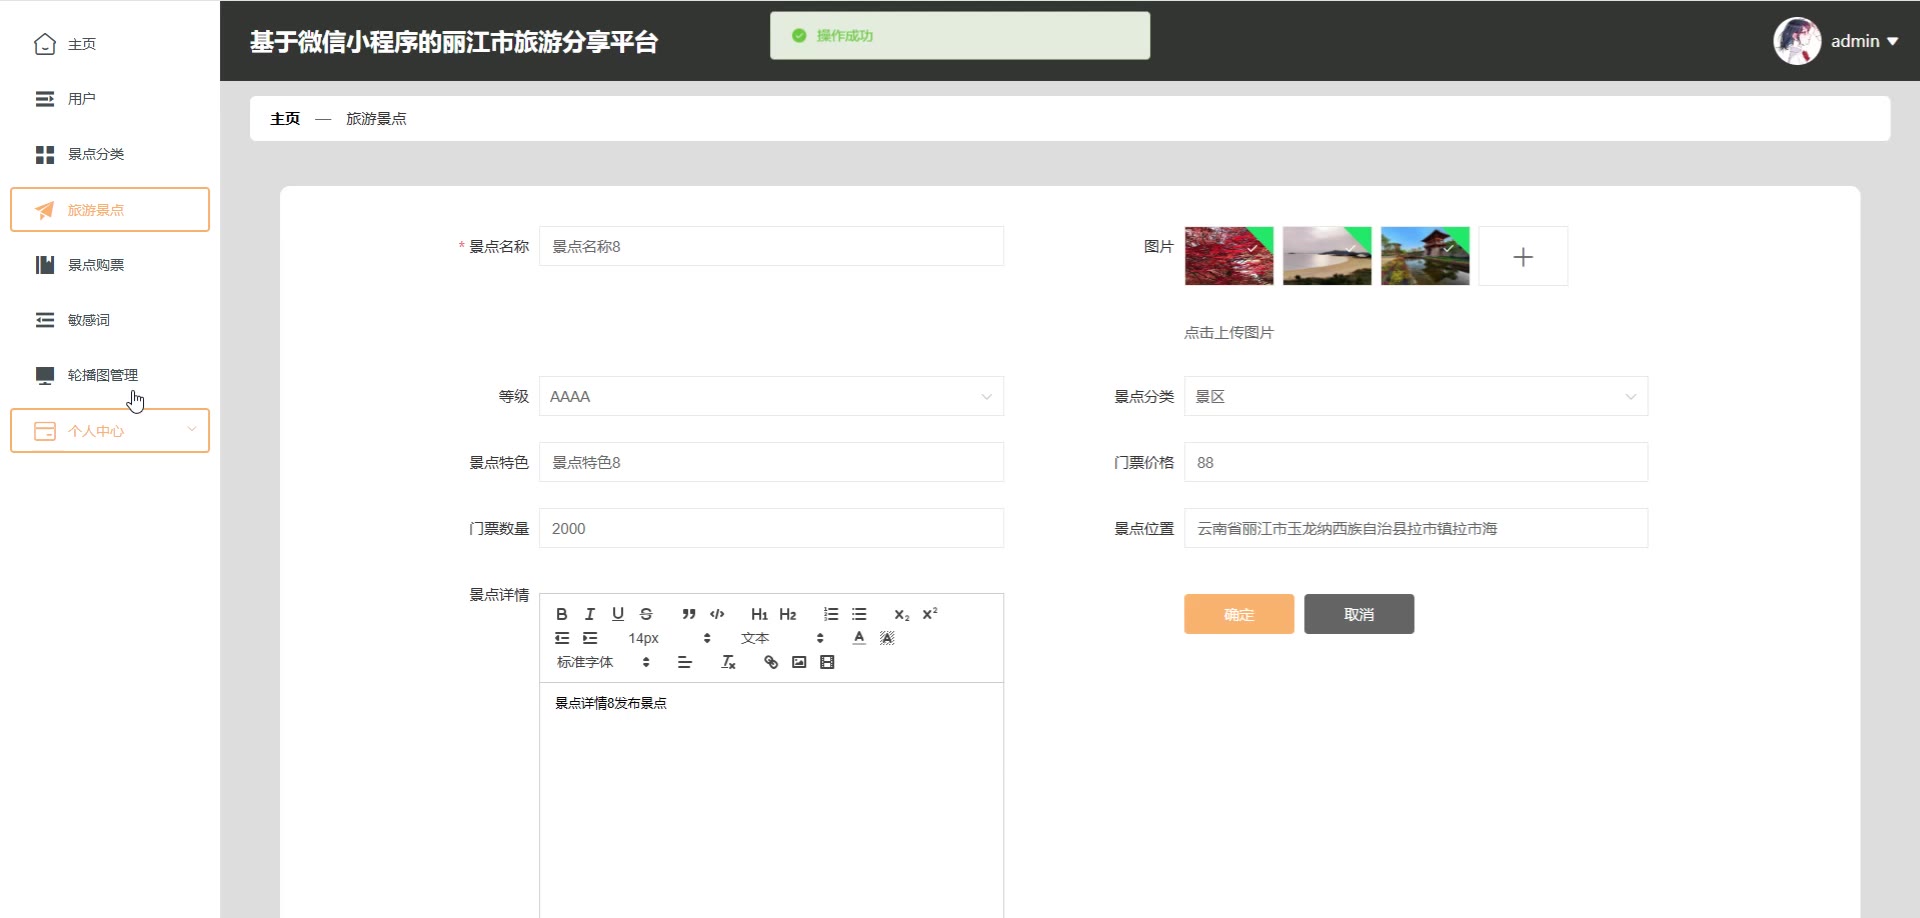Insert an image into the editor

799,662
